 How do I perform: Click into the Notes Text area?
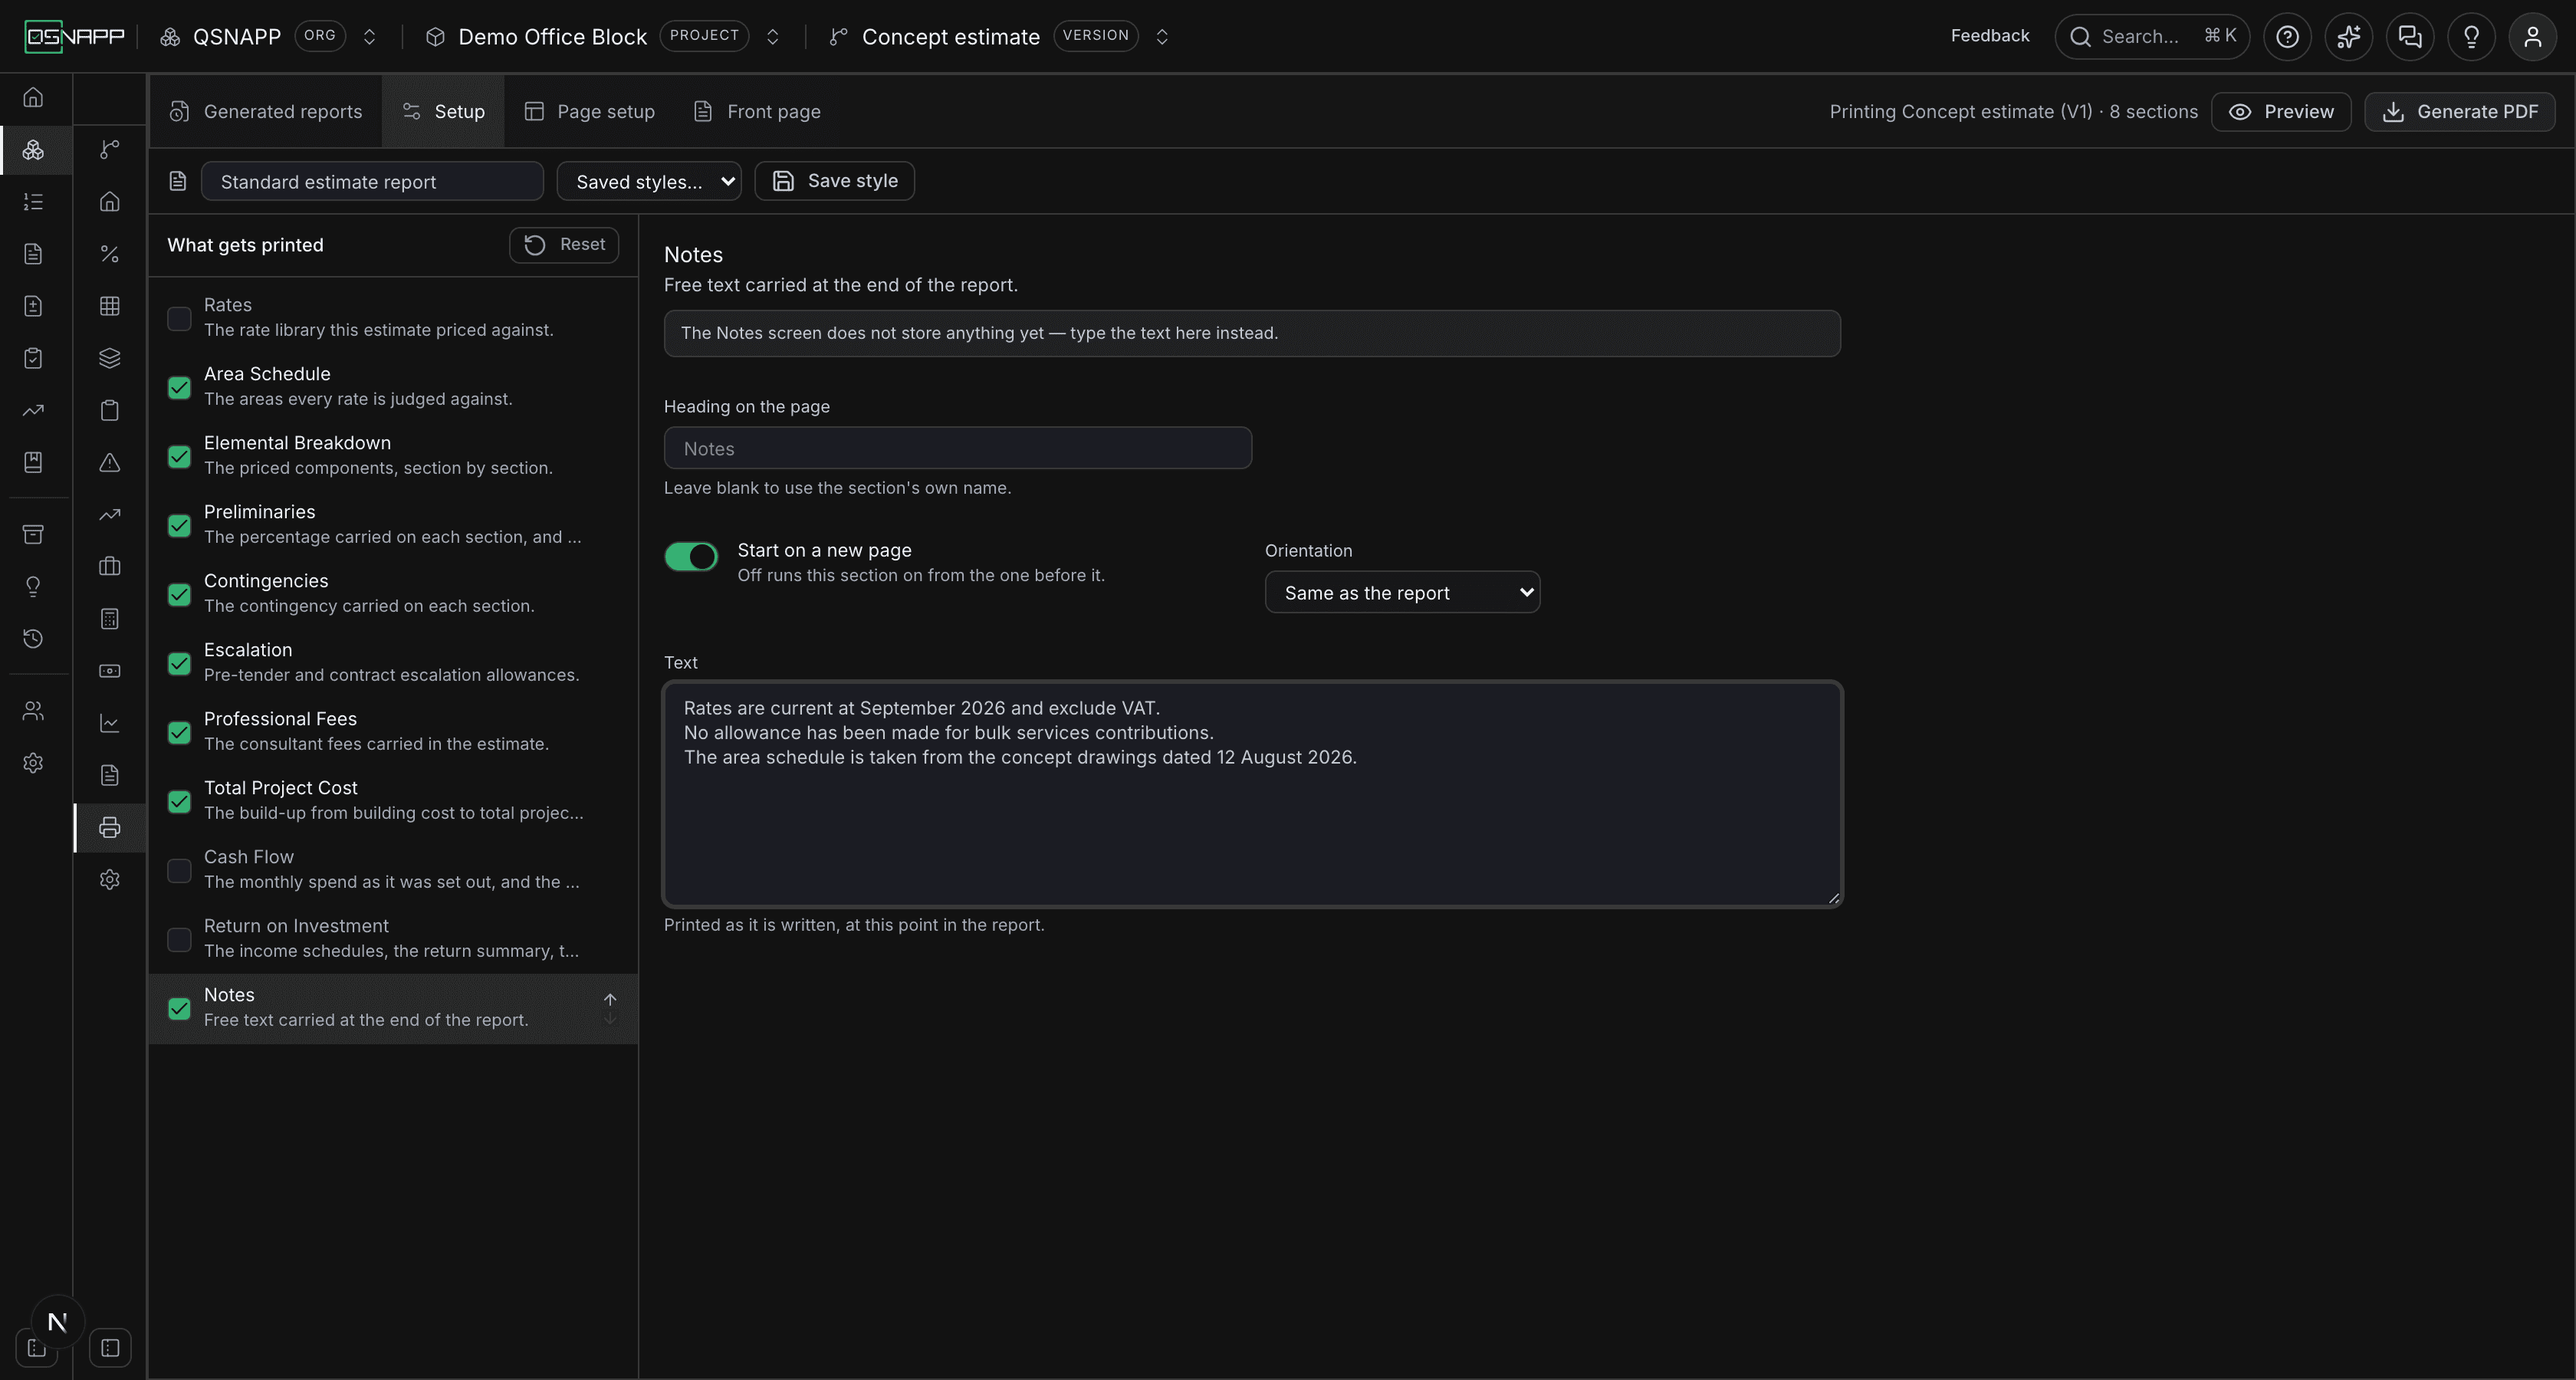pos(1252,794)
